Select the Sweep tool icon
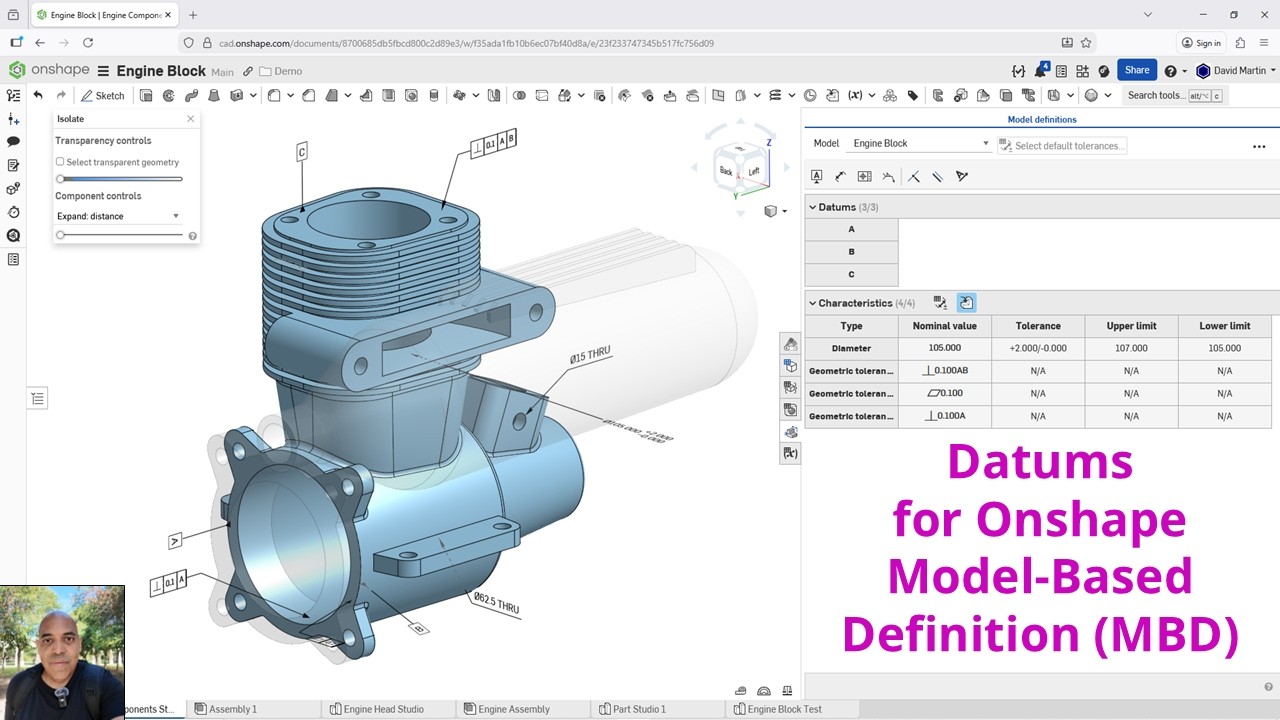The image size is (1280, 720). point(190,96)
